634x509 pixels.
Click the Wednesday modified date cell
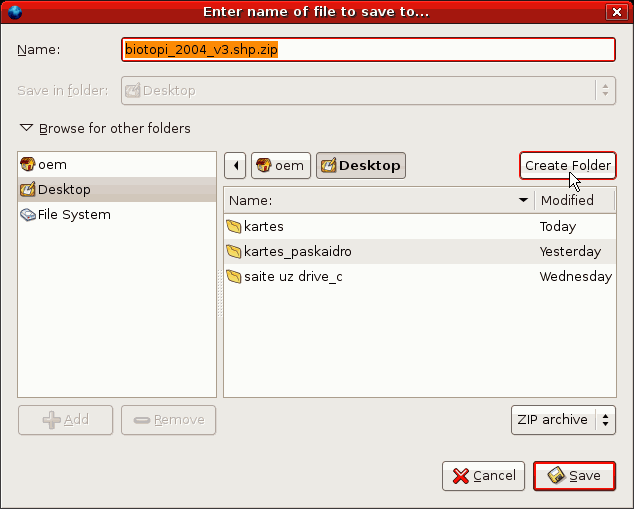click(576, 277)
